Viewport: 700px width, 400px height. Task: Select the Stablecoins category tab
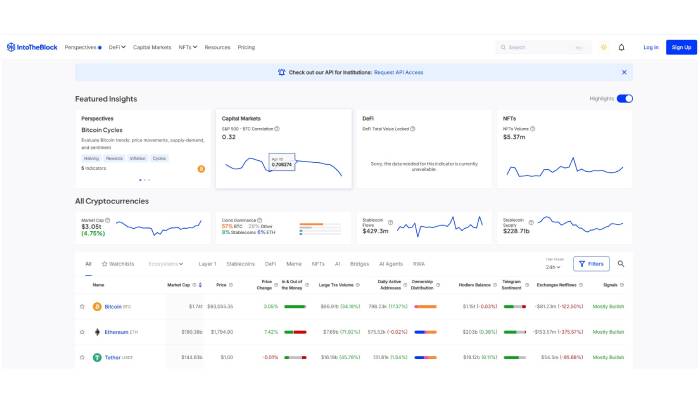pos(240,264)
